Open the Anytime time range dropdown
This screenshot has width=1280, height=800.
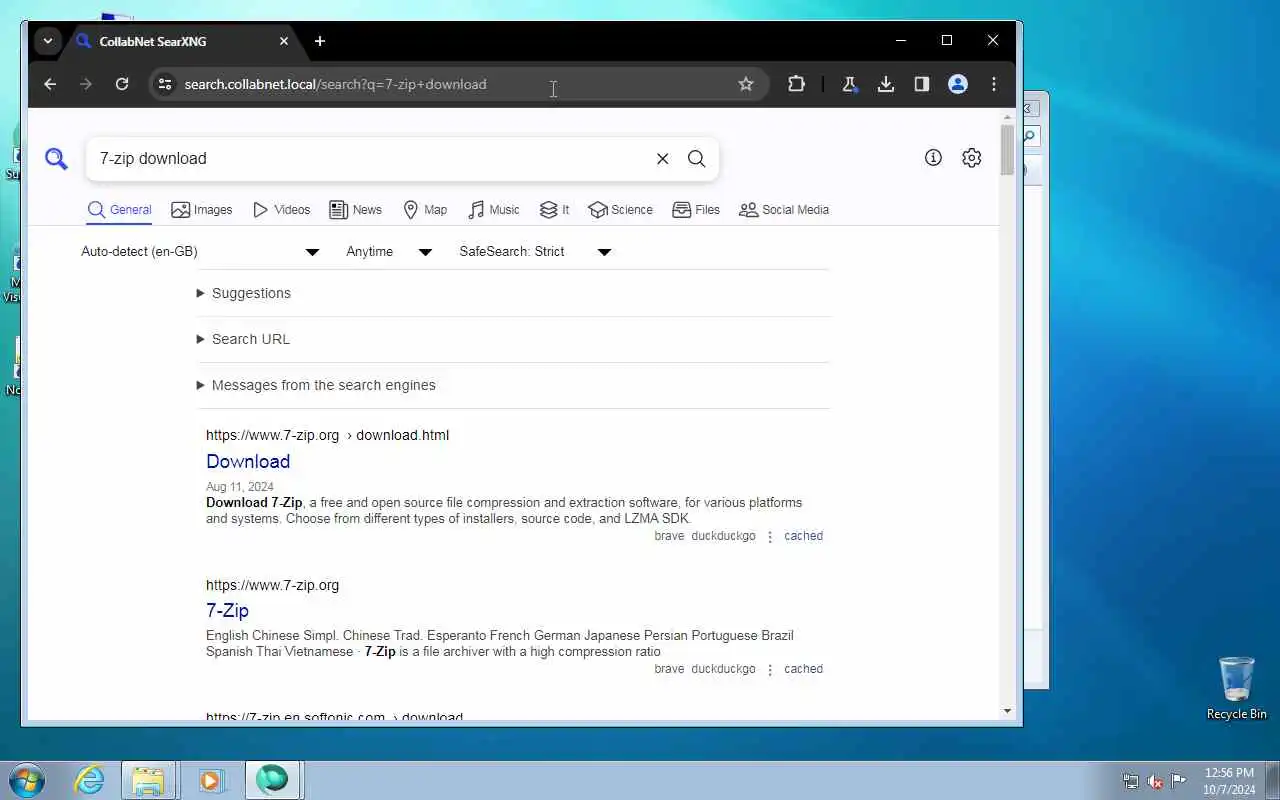[x=389, y=251]
